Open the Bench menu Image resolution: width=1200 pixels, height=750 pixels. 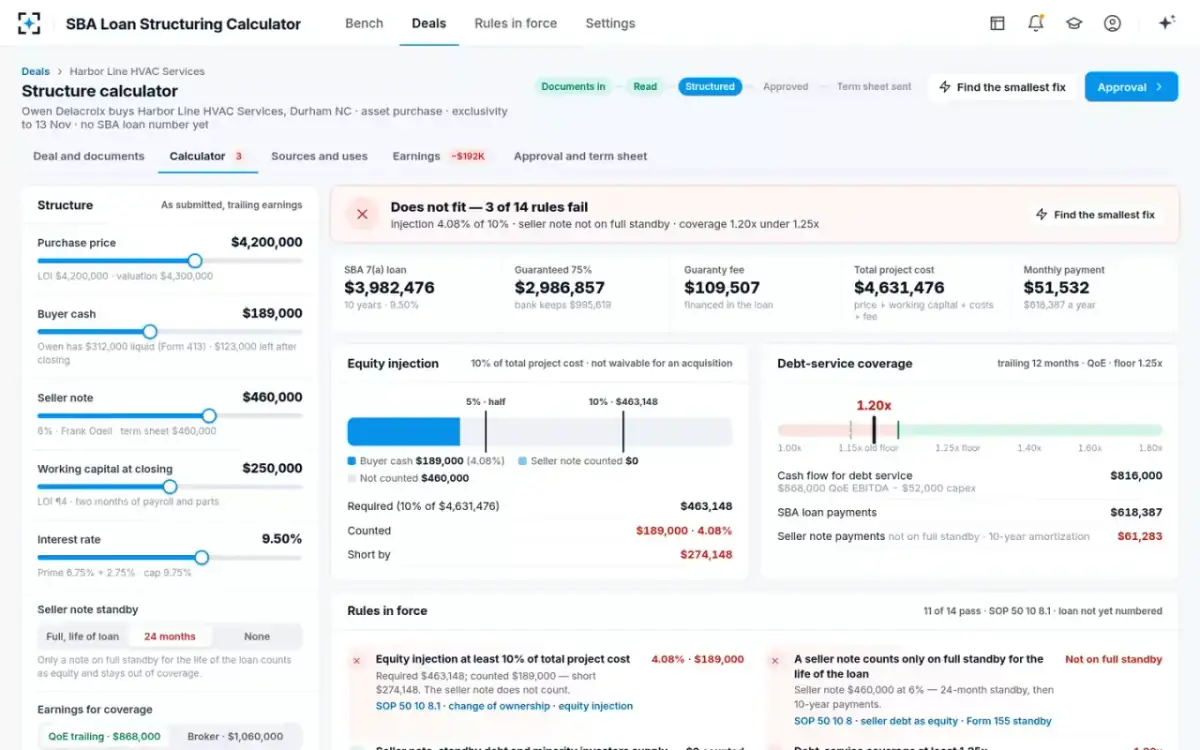click(364, 23)
